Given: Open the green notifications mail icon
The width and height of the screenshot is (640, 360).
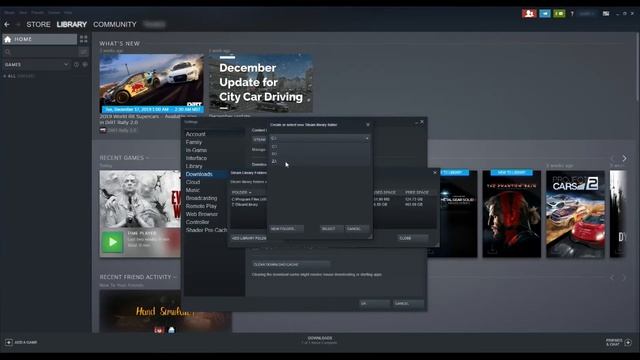Looking at the screenshot, I should point(559,13).
